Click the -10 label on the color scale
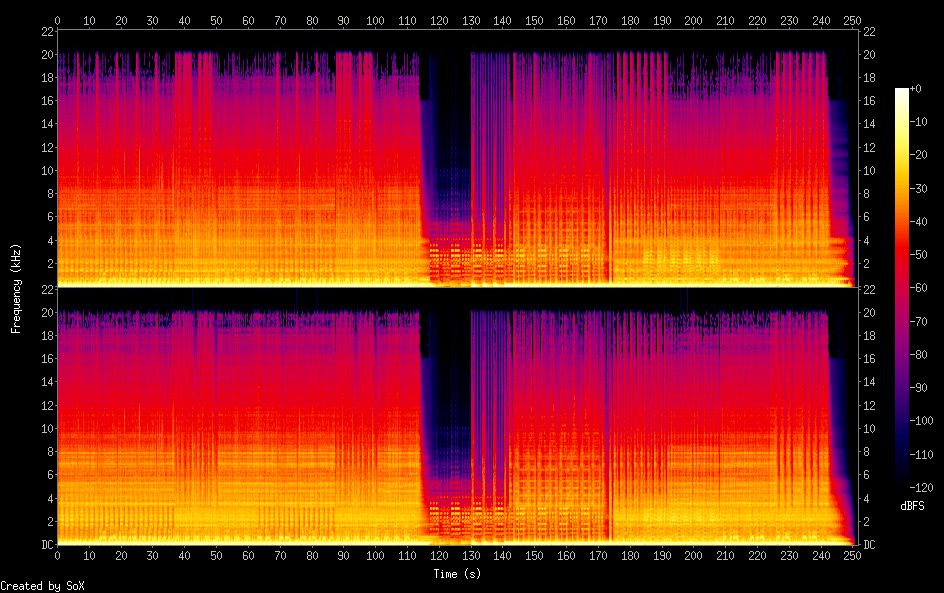The height and width of the screenshot is (593, 944). pyautogui.click(x=926, y=122)
